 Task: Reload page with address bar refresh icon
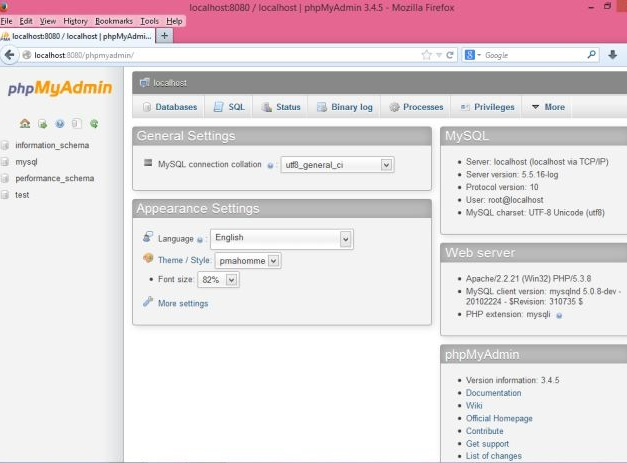click(450, 55)
